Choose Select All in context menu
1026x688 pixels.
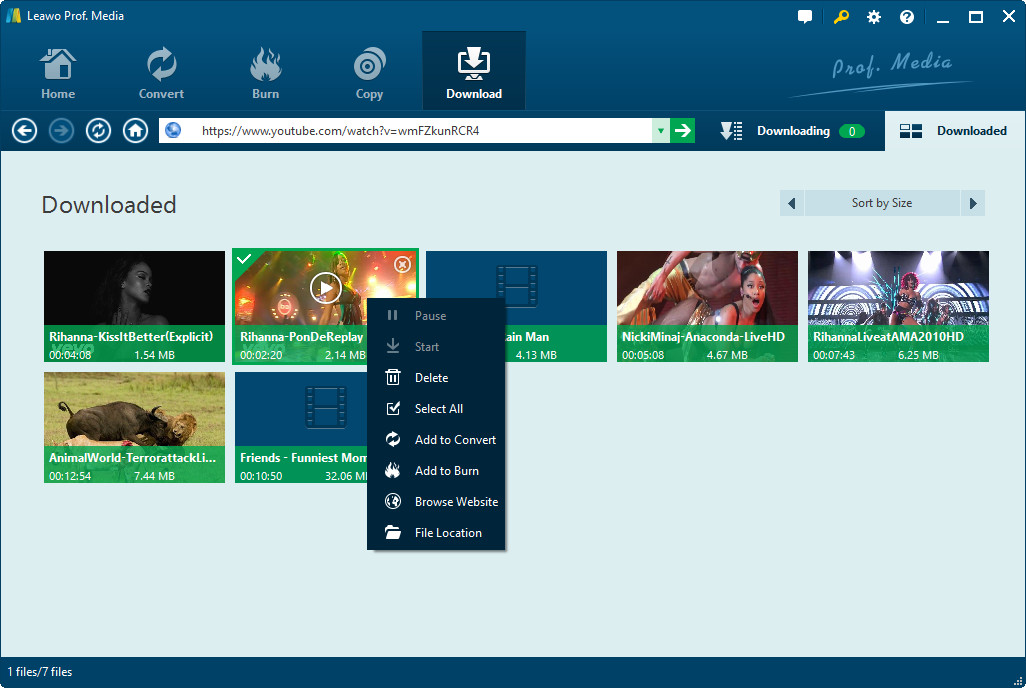436,408
